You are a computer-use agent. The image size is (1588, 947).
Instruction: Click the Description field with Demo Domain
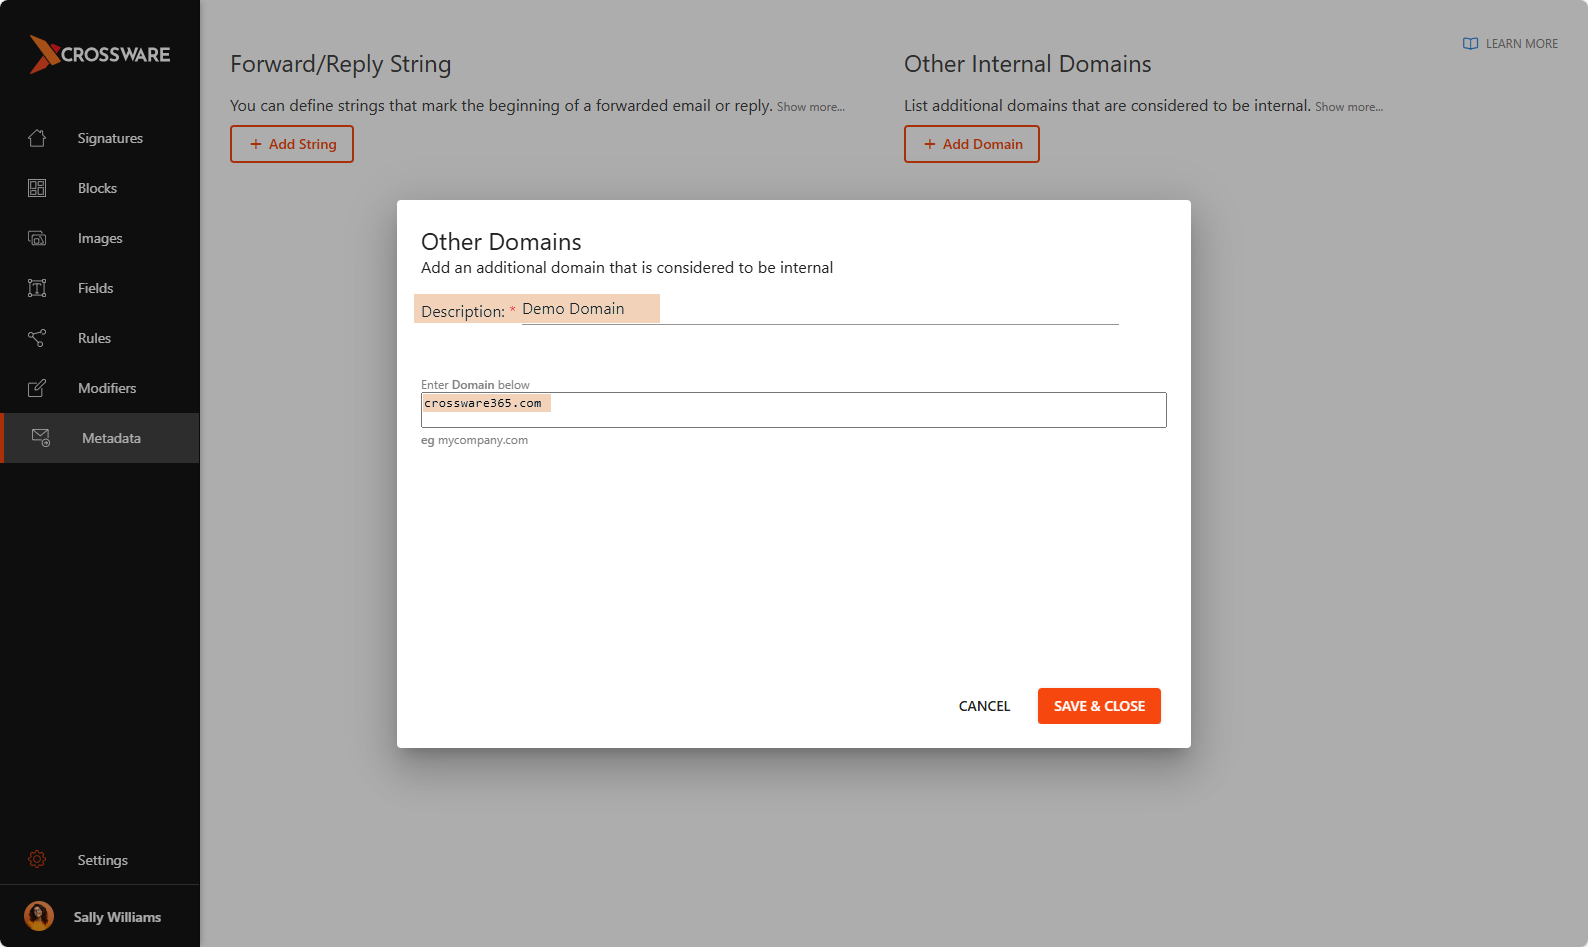pyautogui.click(x=818, y=310)
